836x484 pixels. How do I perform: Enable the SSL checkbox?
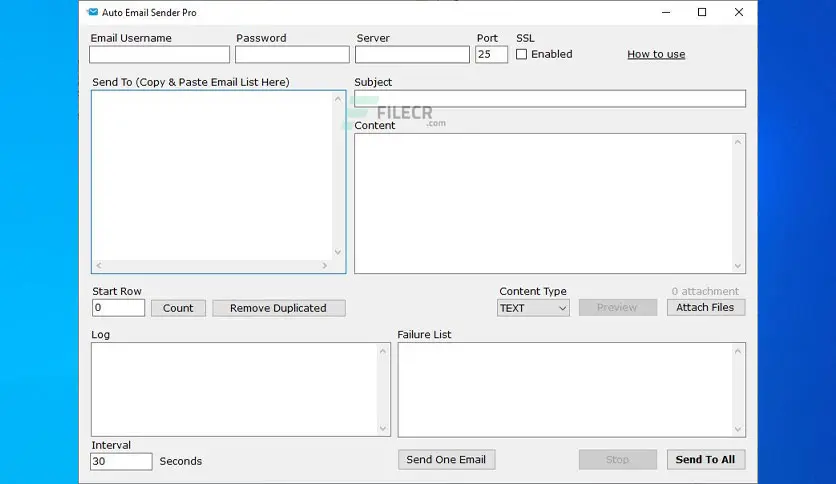(x=521, y=54)
